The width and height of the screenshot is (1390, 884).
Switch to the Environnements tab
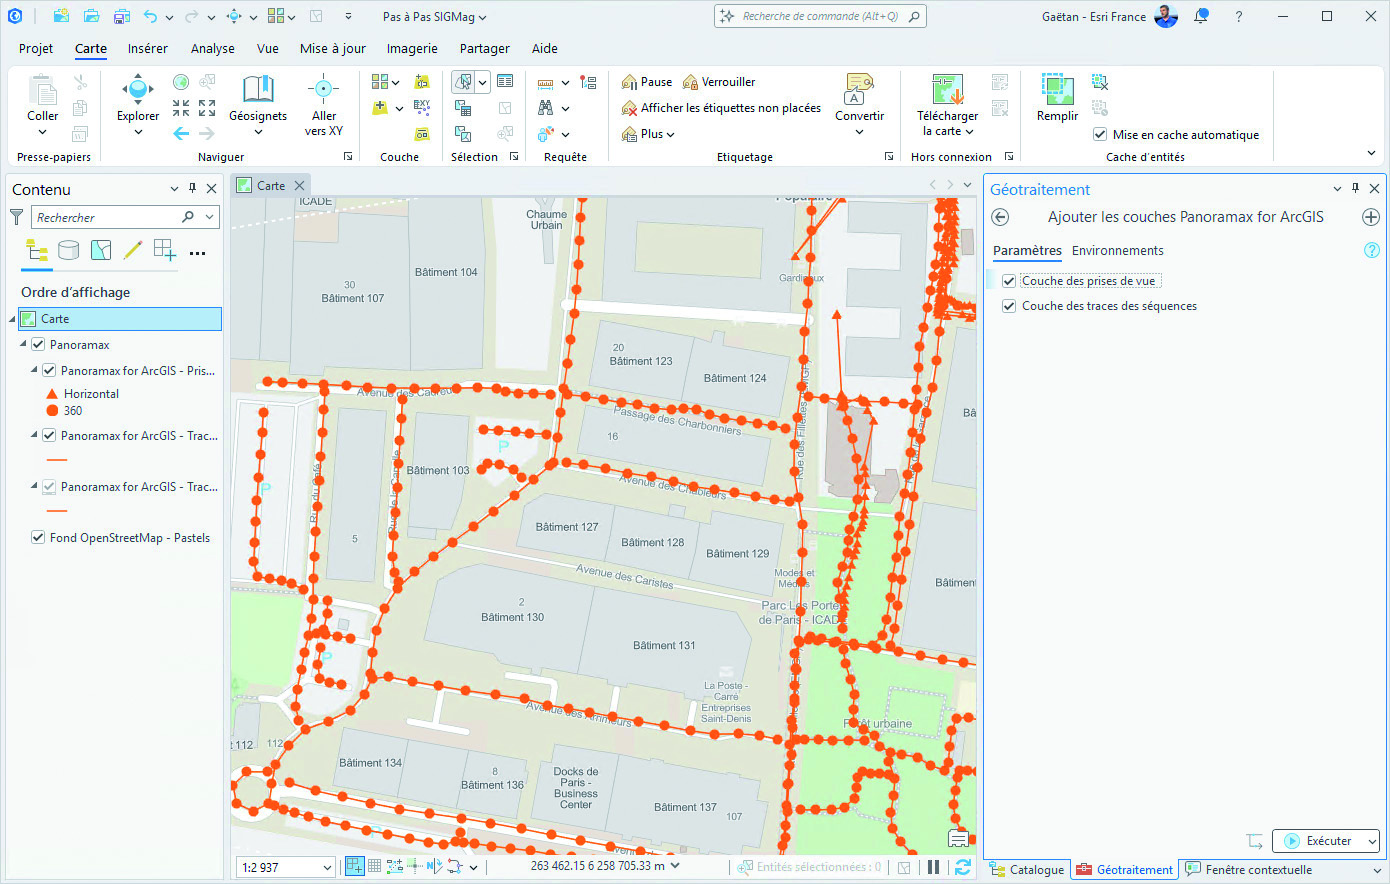click(1118, 251)
